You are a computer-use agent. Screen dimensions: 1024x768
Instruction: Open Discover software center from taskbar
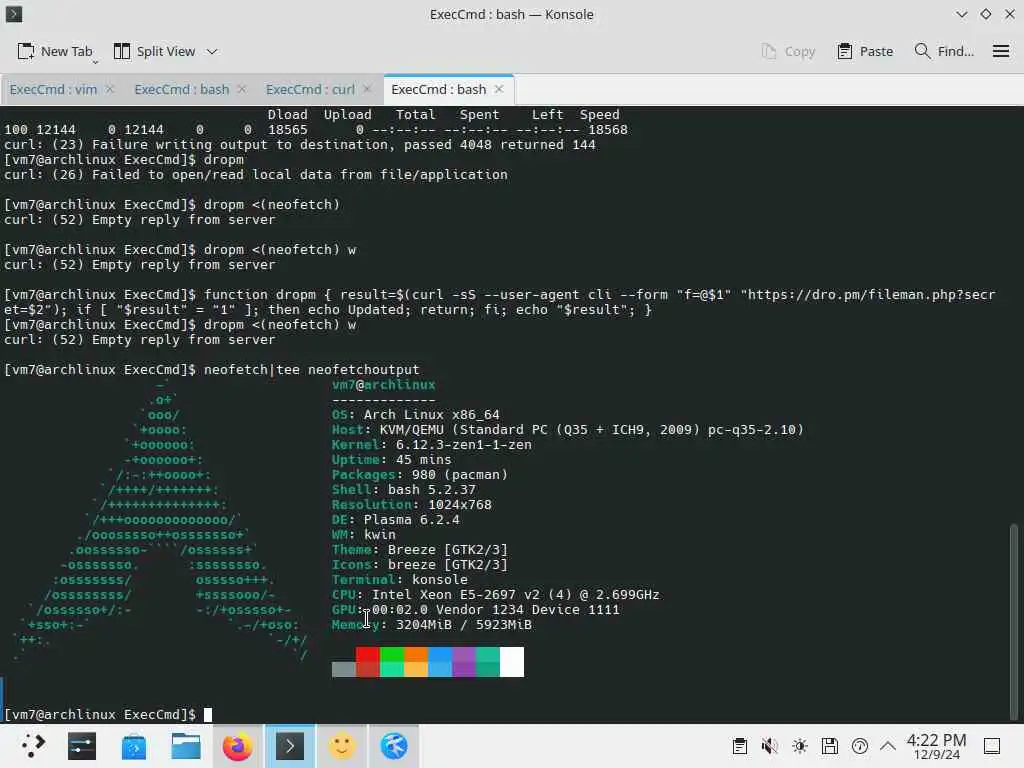click(134, 746)
